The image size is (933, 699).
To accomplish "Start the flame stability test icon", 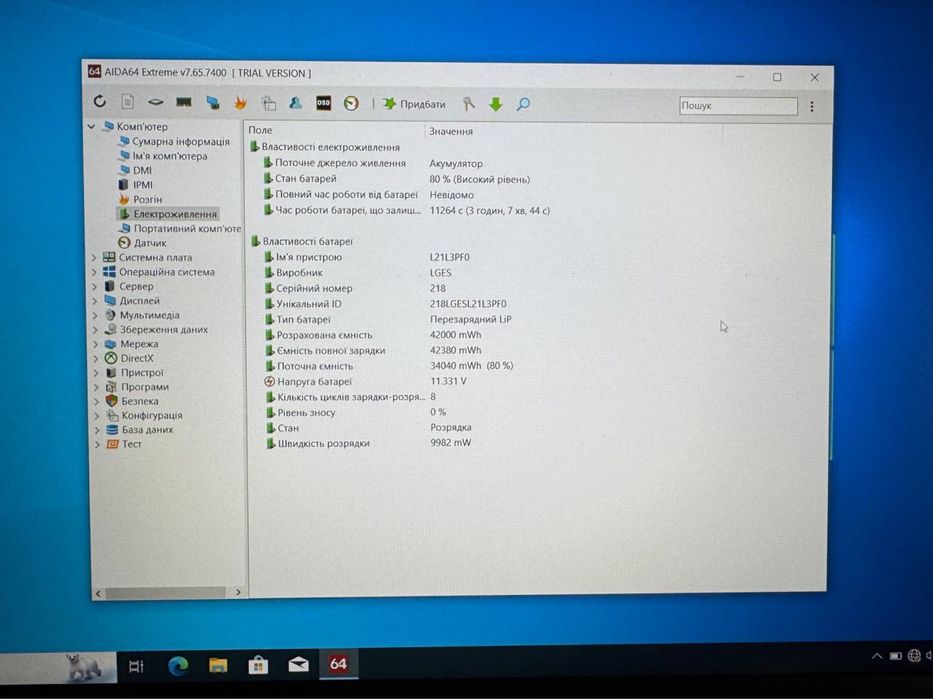I will [x=240, y=103].
